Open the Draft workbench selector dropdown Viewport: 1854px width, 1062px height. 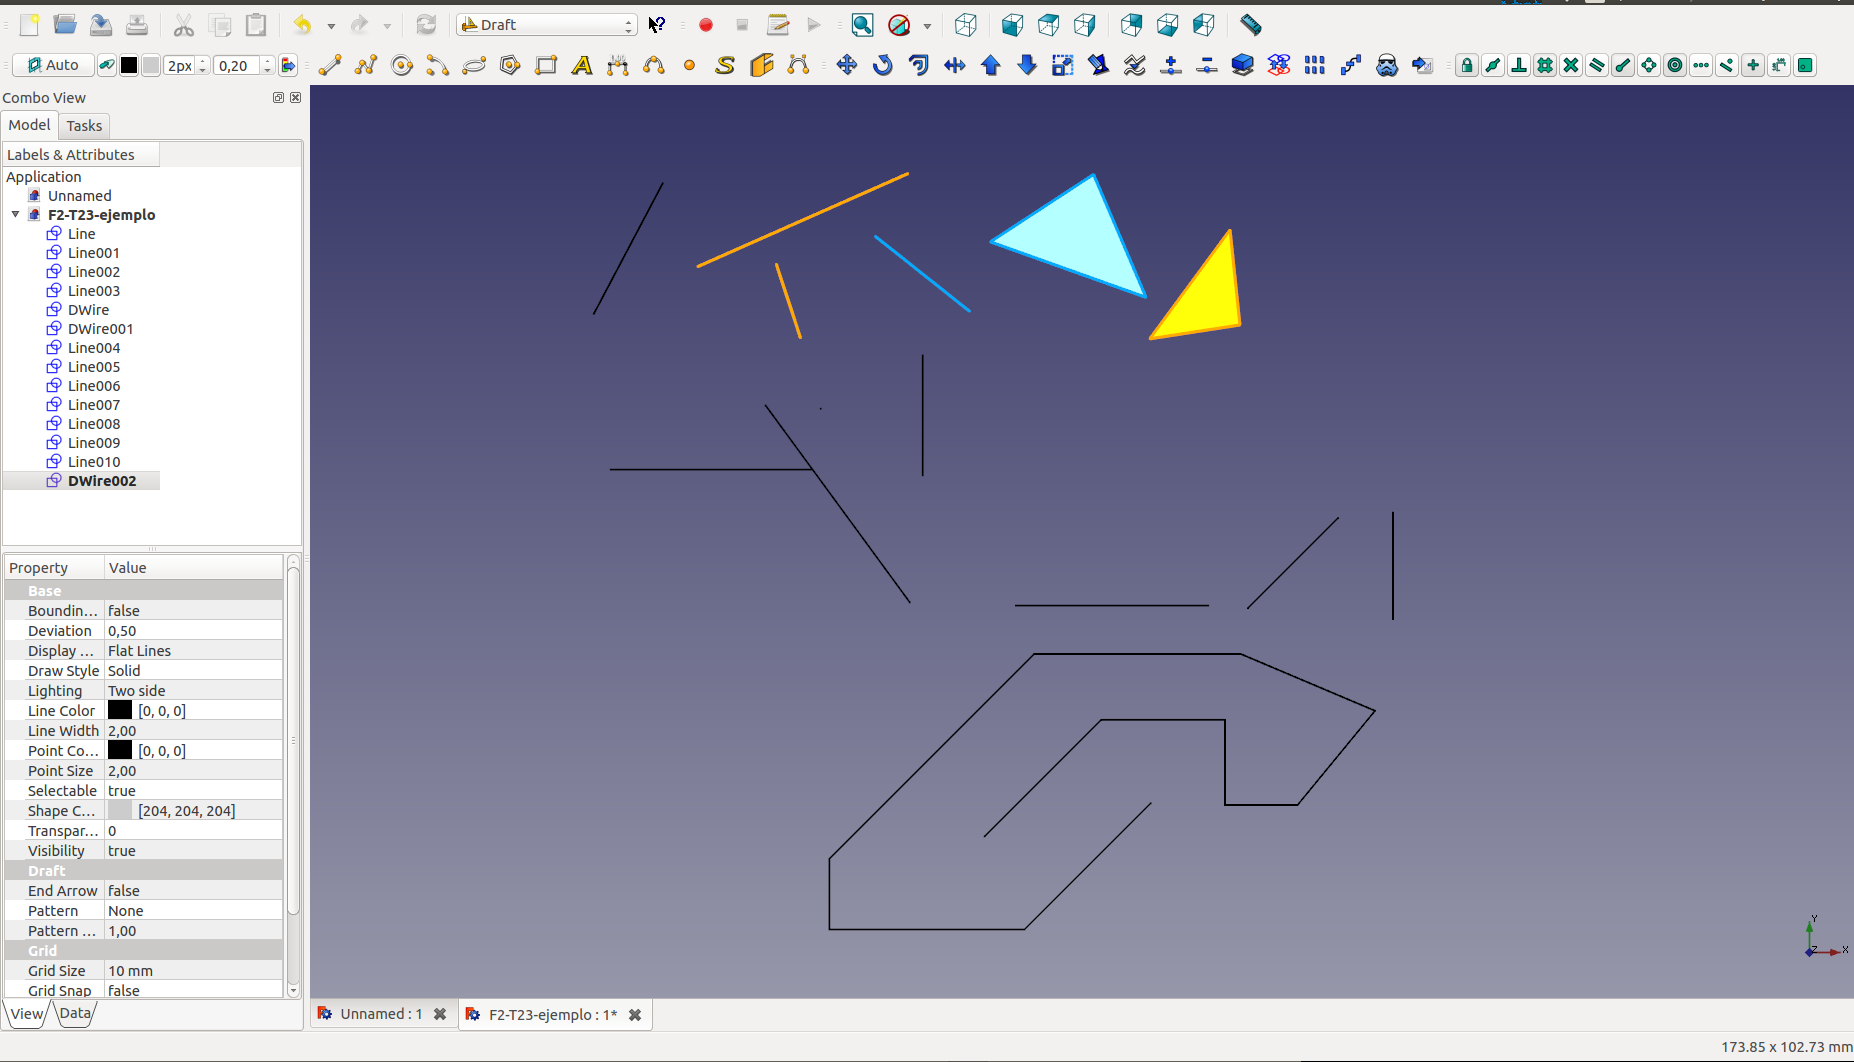click(x=547, y=25)
